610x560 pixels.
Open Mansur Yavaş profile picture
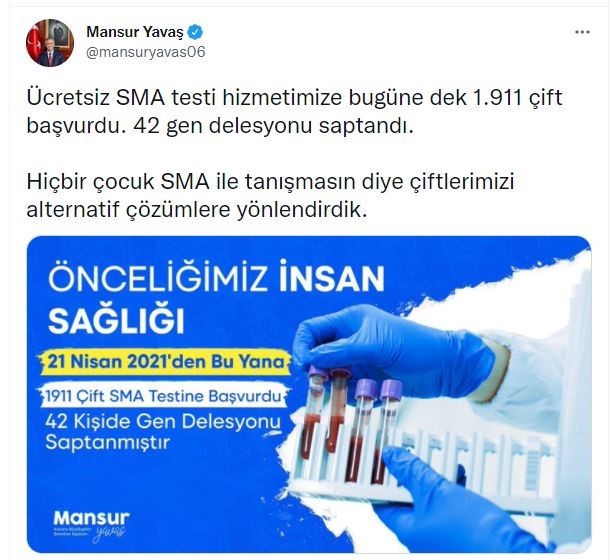click(50, 43)
